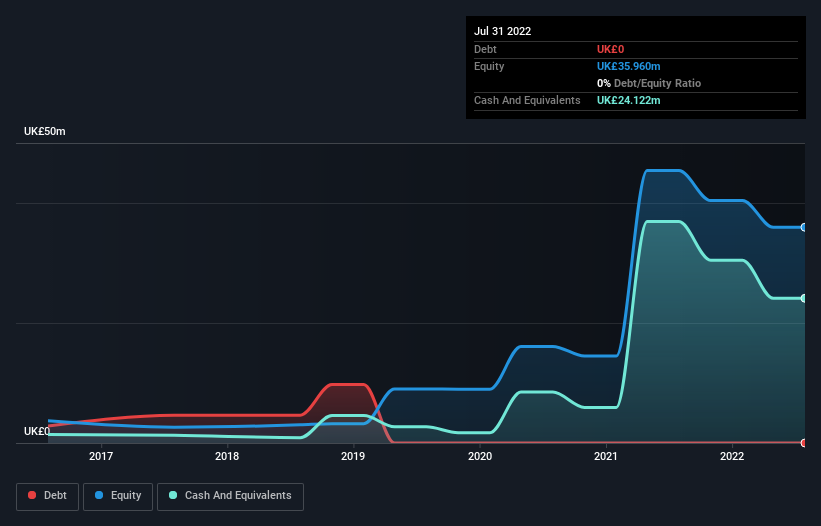Click the UK£0 y-axis label
The height and width of the screenshot is (526, 821).
[x=37, y=431]
